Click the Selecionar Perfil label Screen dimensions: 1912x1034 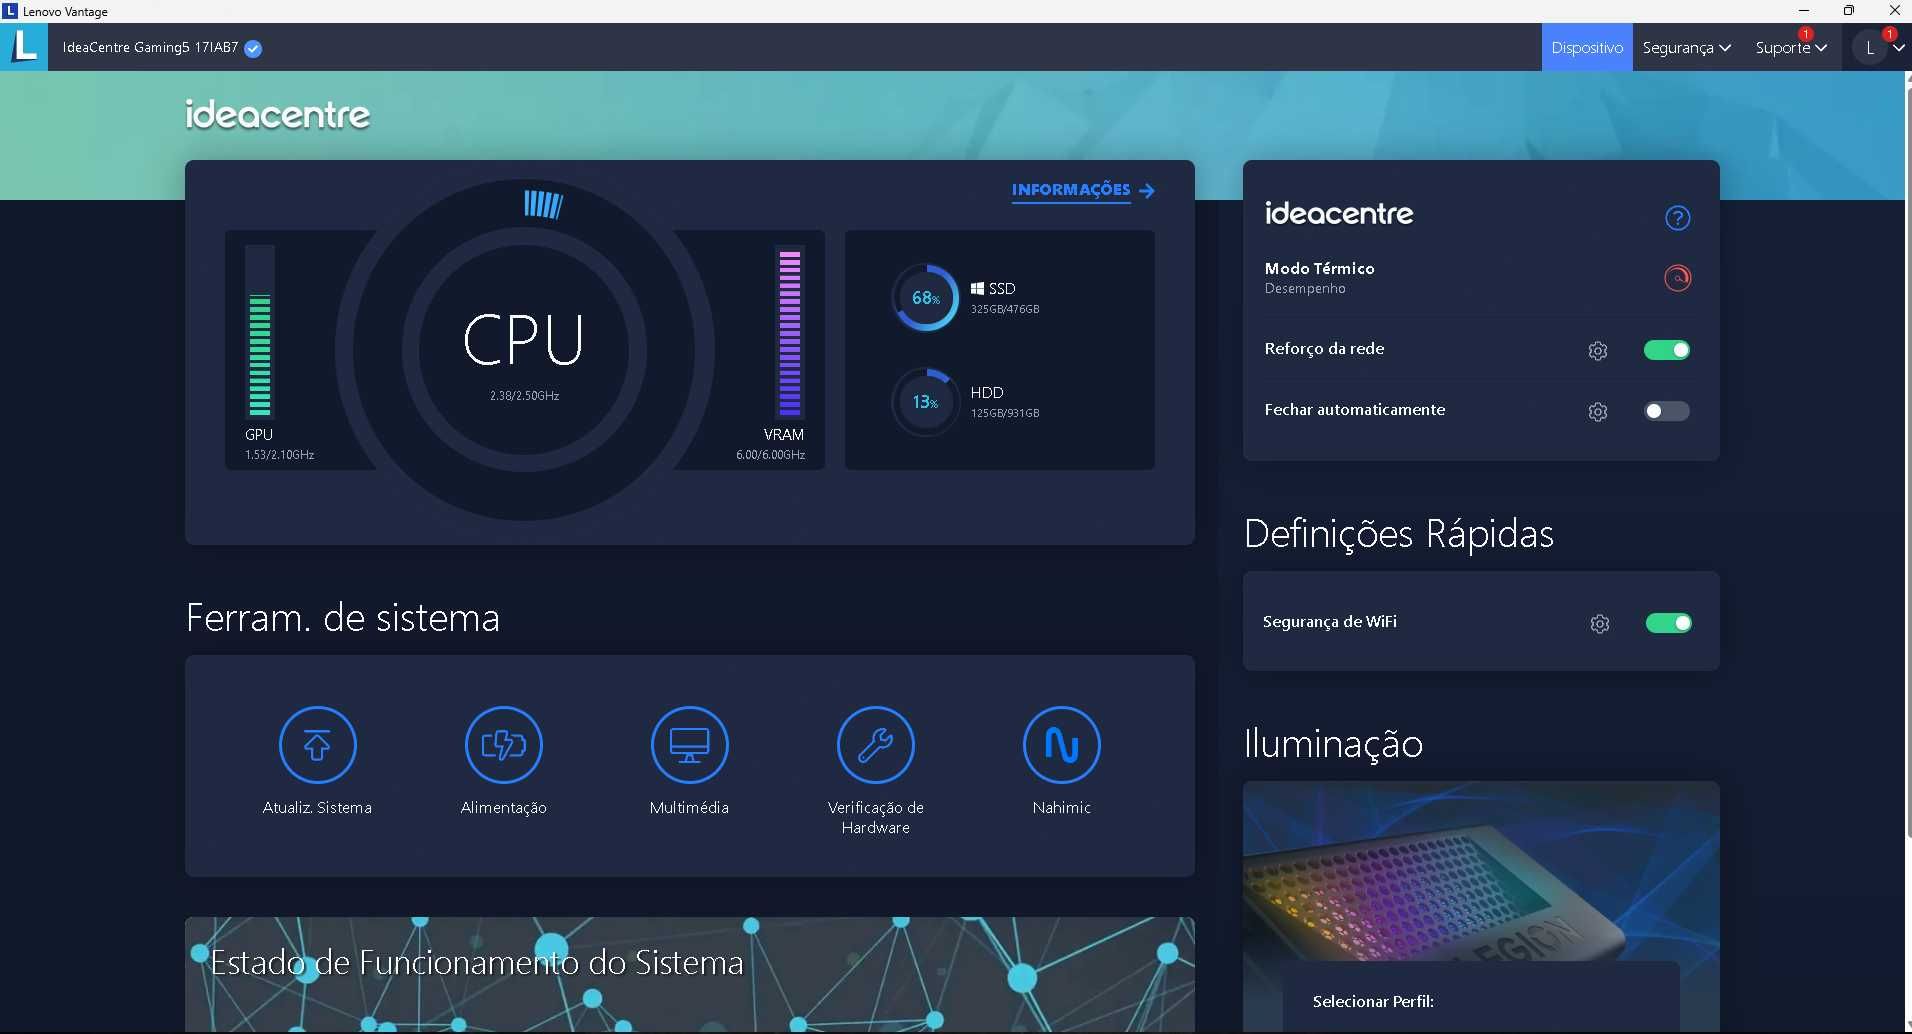(x=1373, y=1001)
